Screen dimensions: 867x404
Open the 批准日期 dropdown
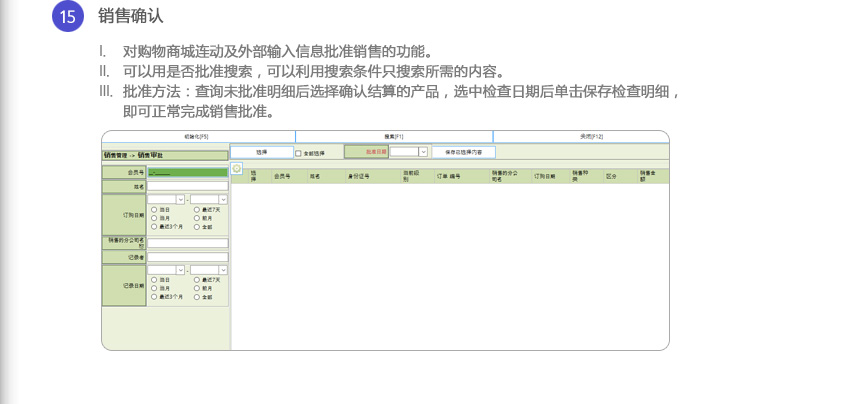[423, 152]
